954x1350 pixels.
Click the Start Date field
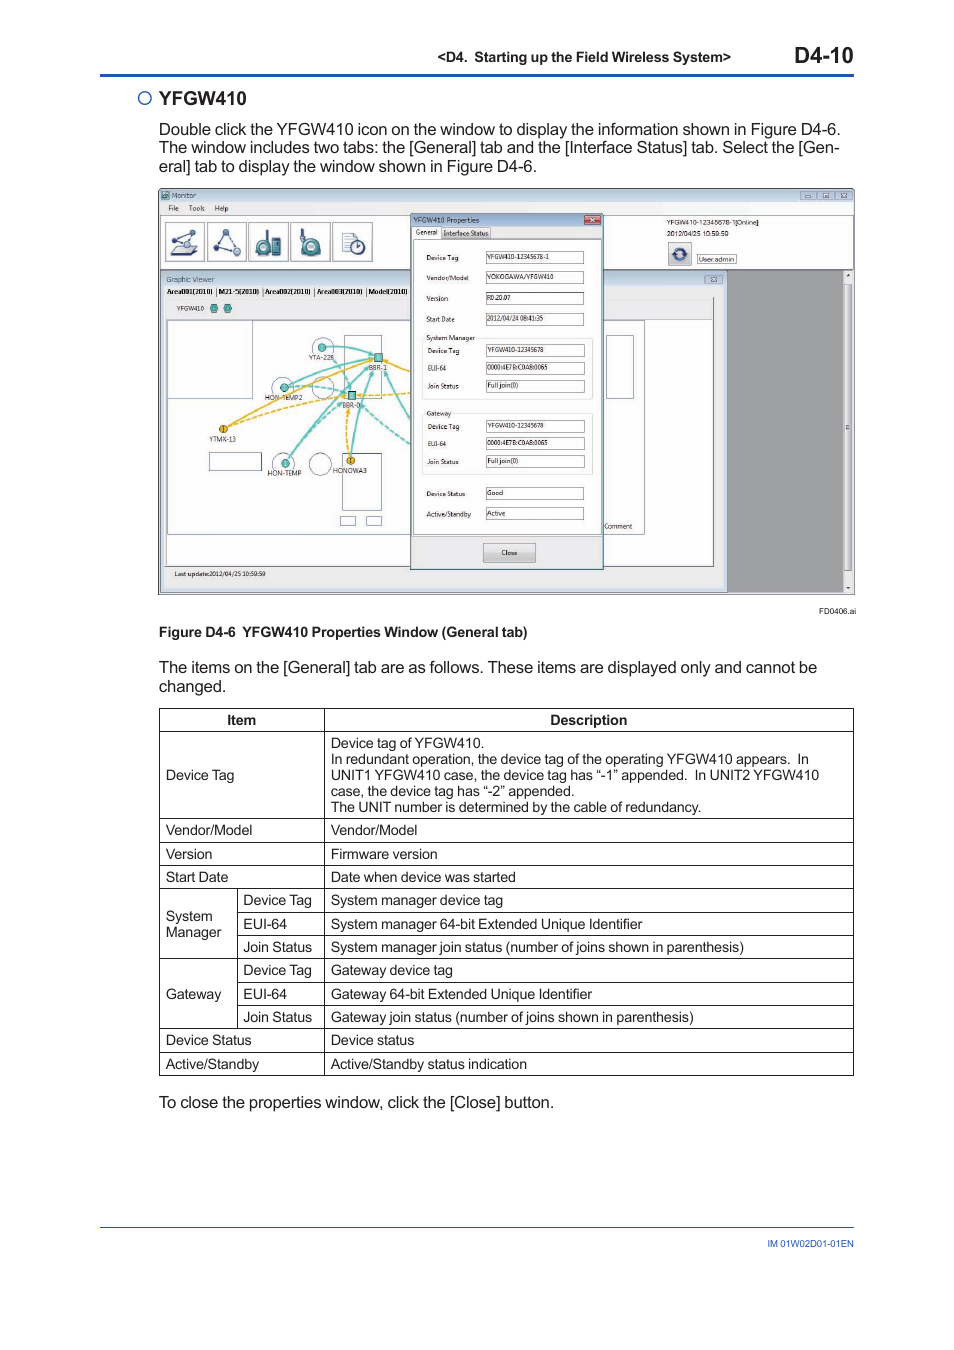534,319
